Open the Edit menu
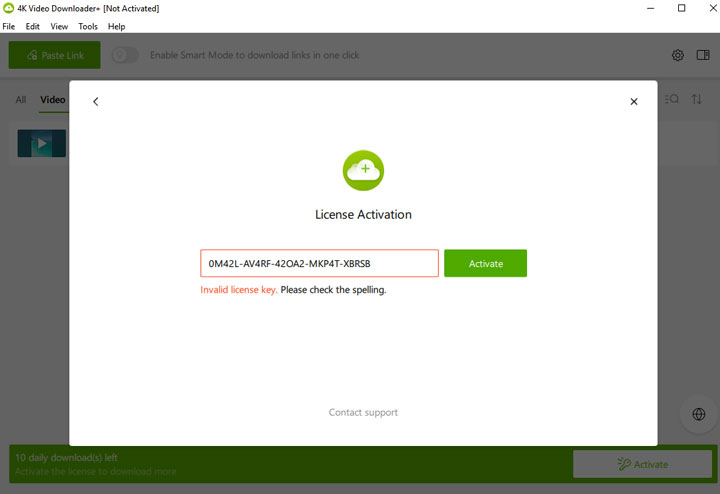The image size is (720, 494). click(x=33, y=27)
